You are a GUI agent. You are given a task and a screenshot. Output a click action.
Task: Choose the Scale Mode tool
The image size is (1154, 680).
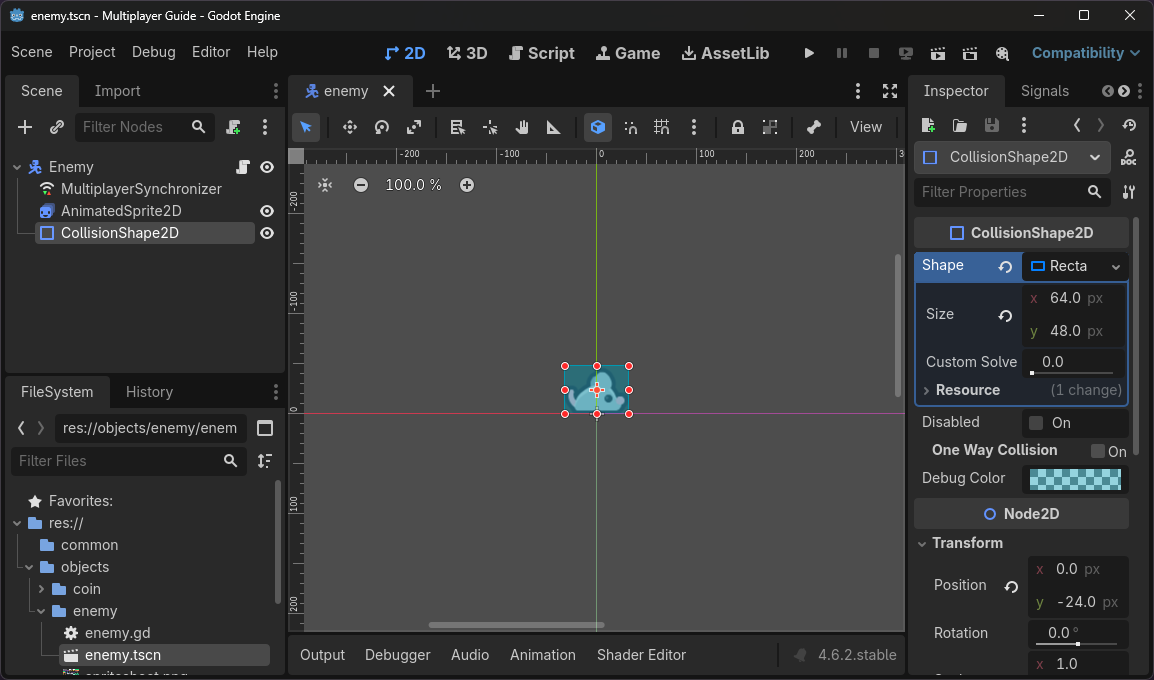[x=414, y=127]
